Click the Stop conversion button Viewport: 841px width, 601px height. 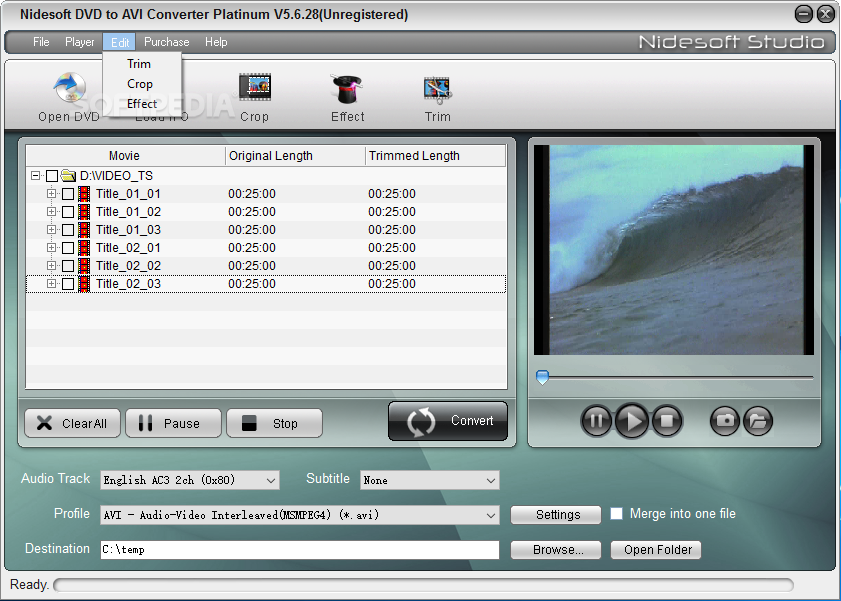[274, 423]
